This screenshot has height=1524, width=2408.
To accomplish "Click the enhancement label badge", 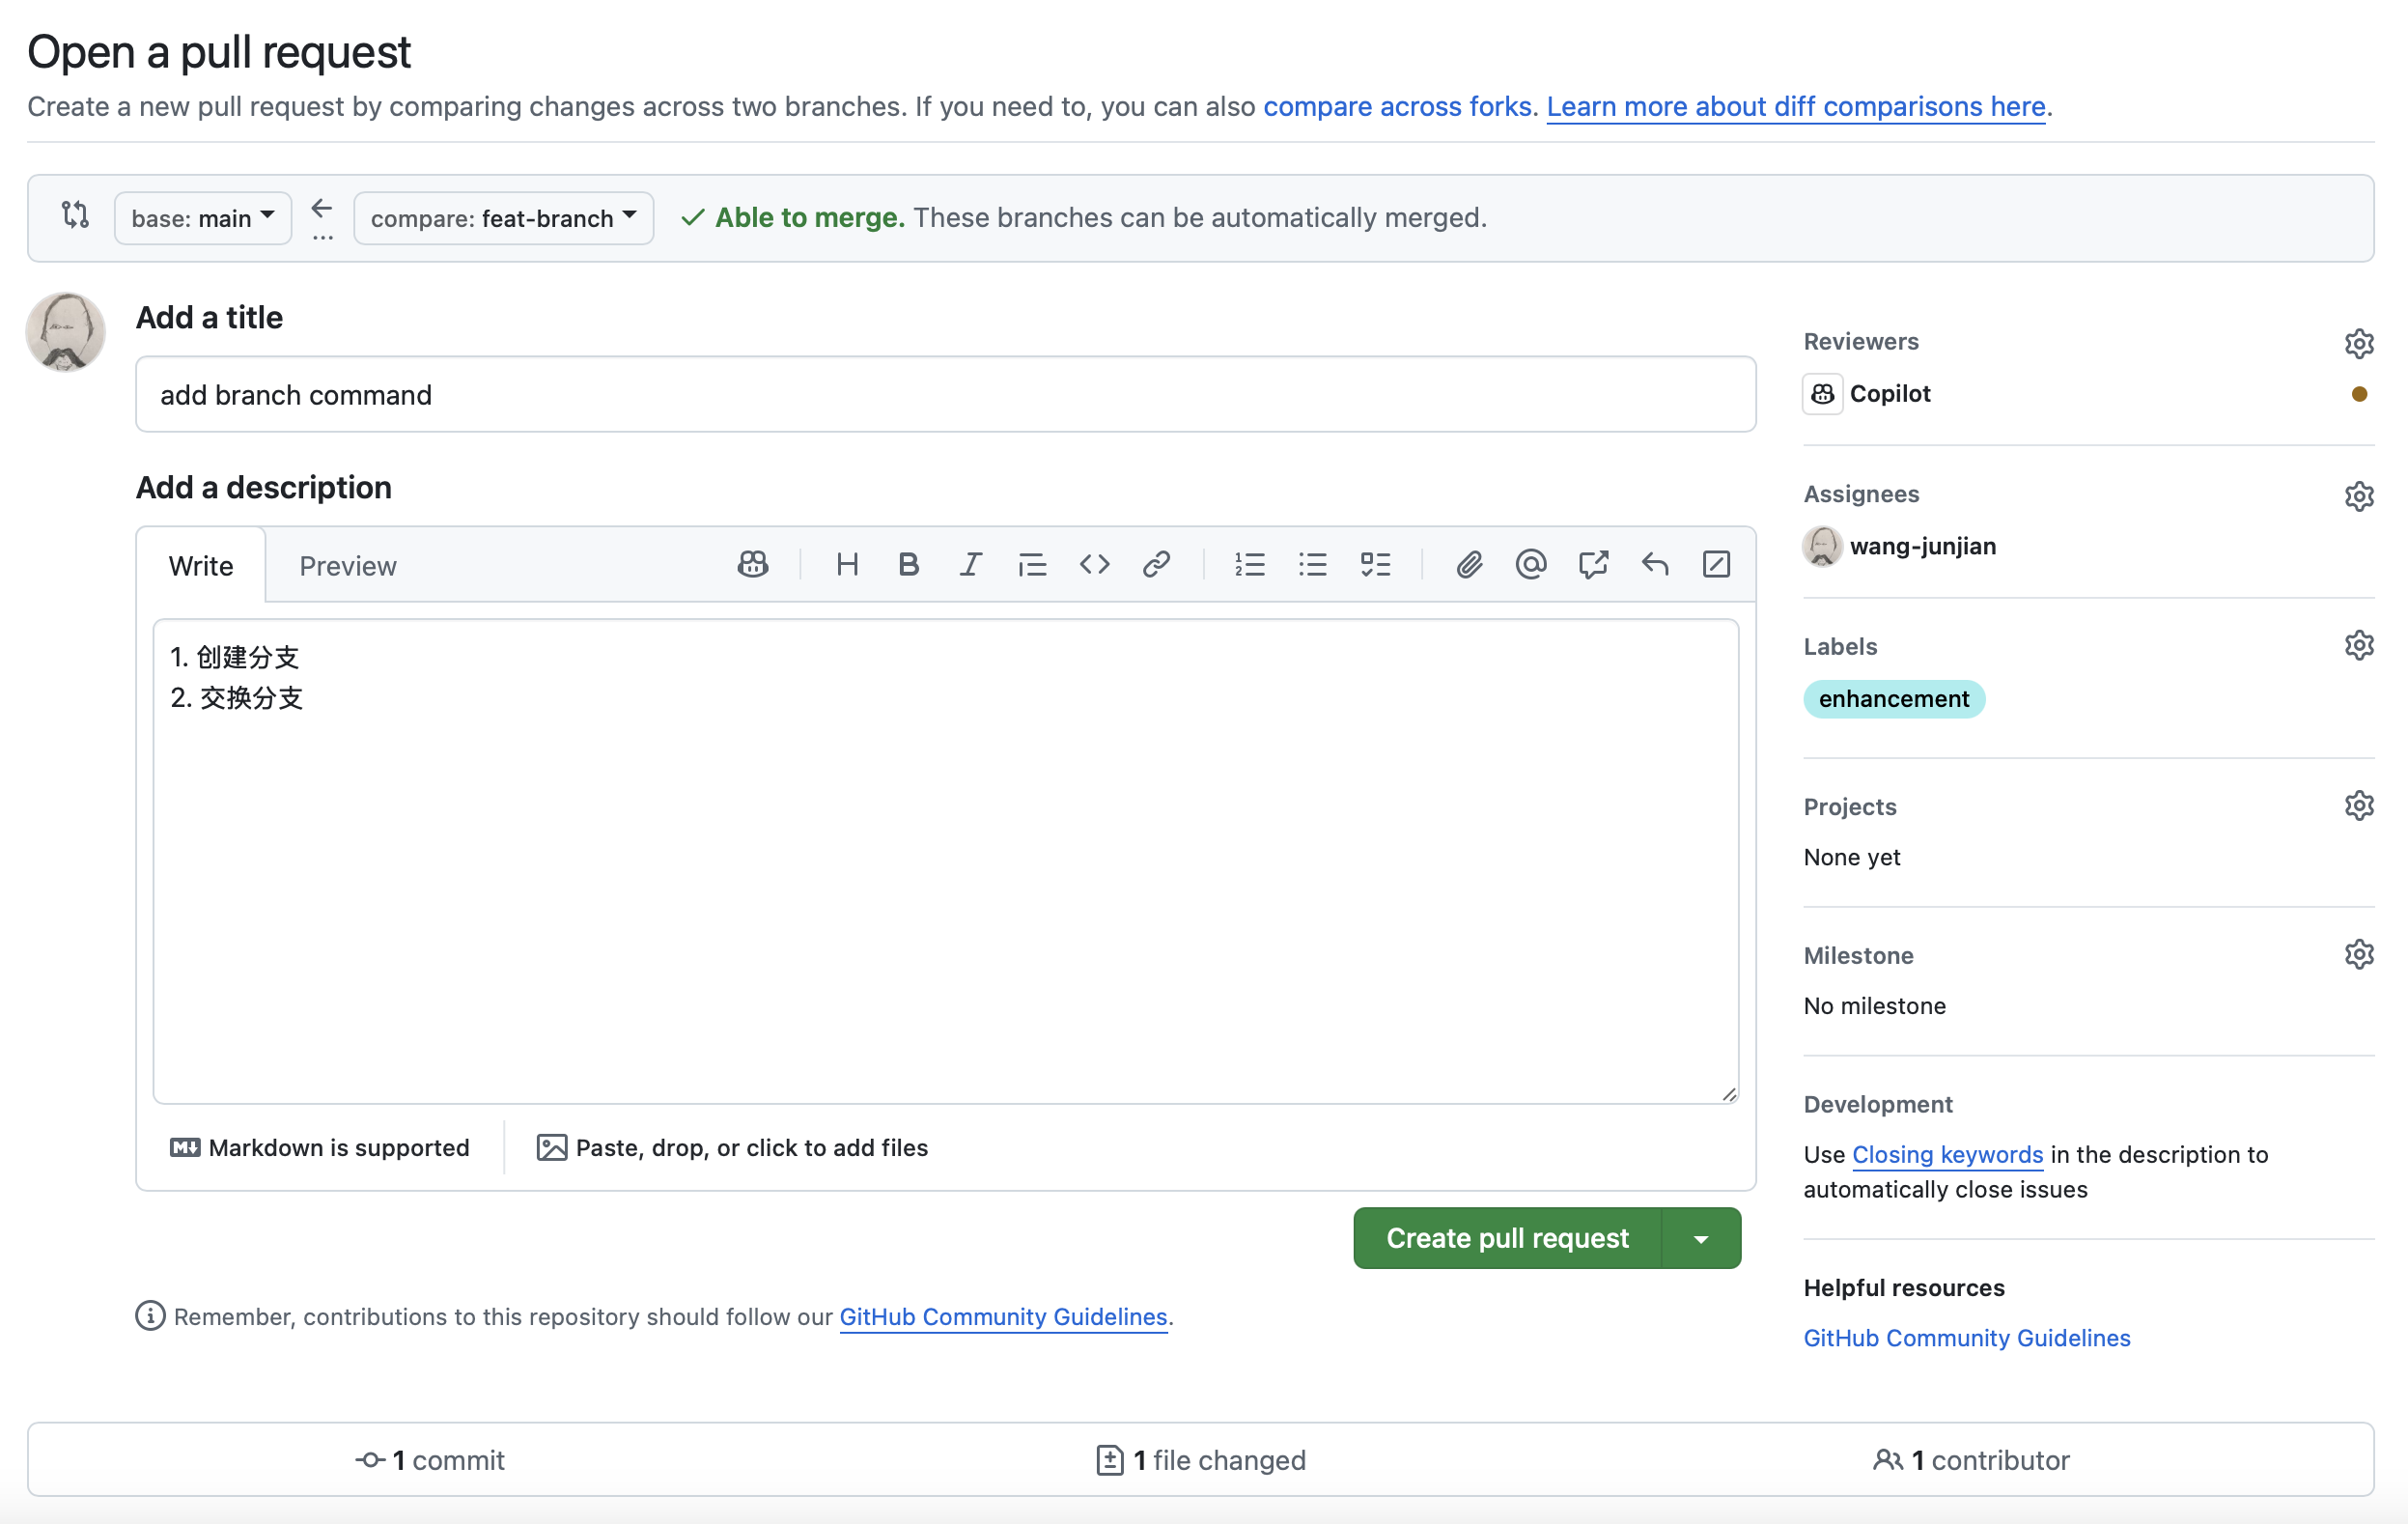I will (x=1893, y=699).
